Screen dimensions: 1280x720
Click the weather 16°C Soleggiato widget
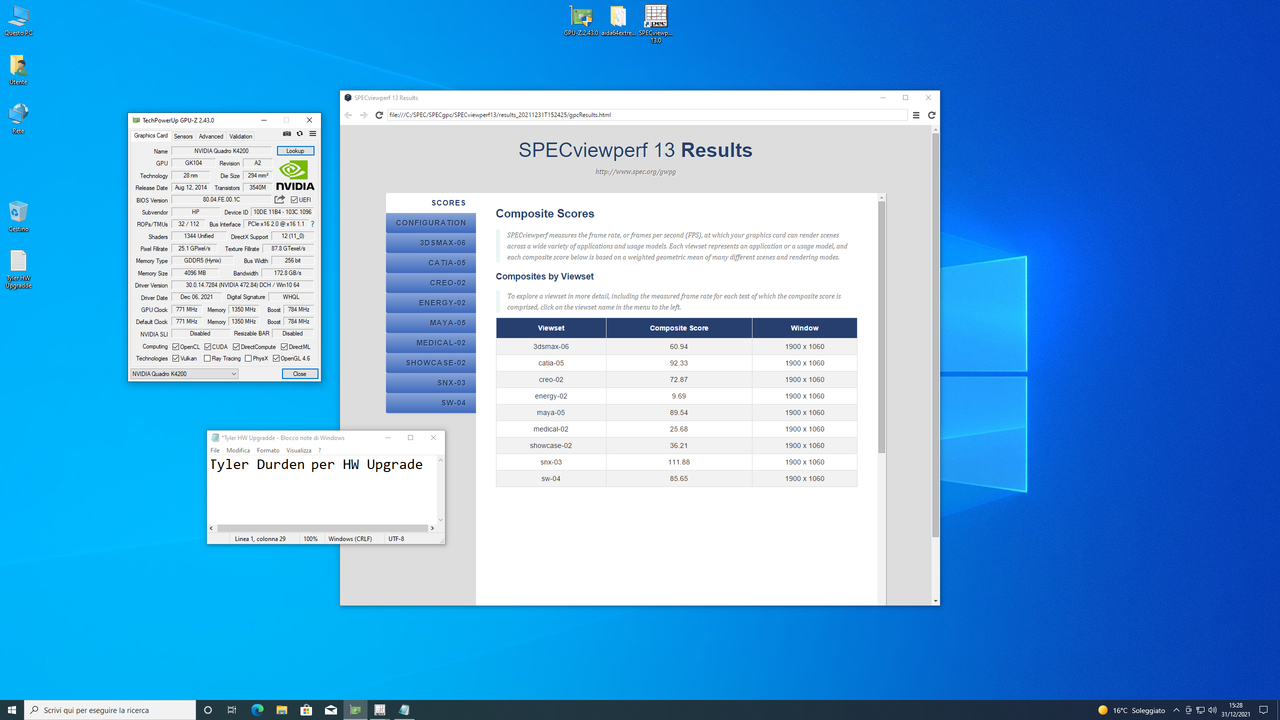click(1132, 710)
